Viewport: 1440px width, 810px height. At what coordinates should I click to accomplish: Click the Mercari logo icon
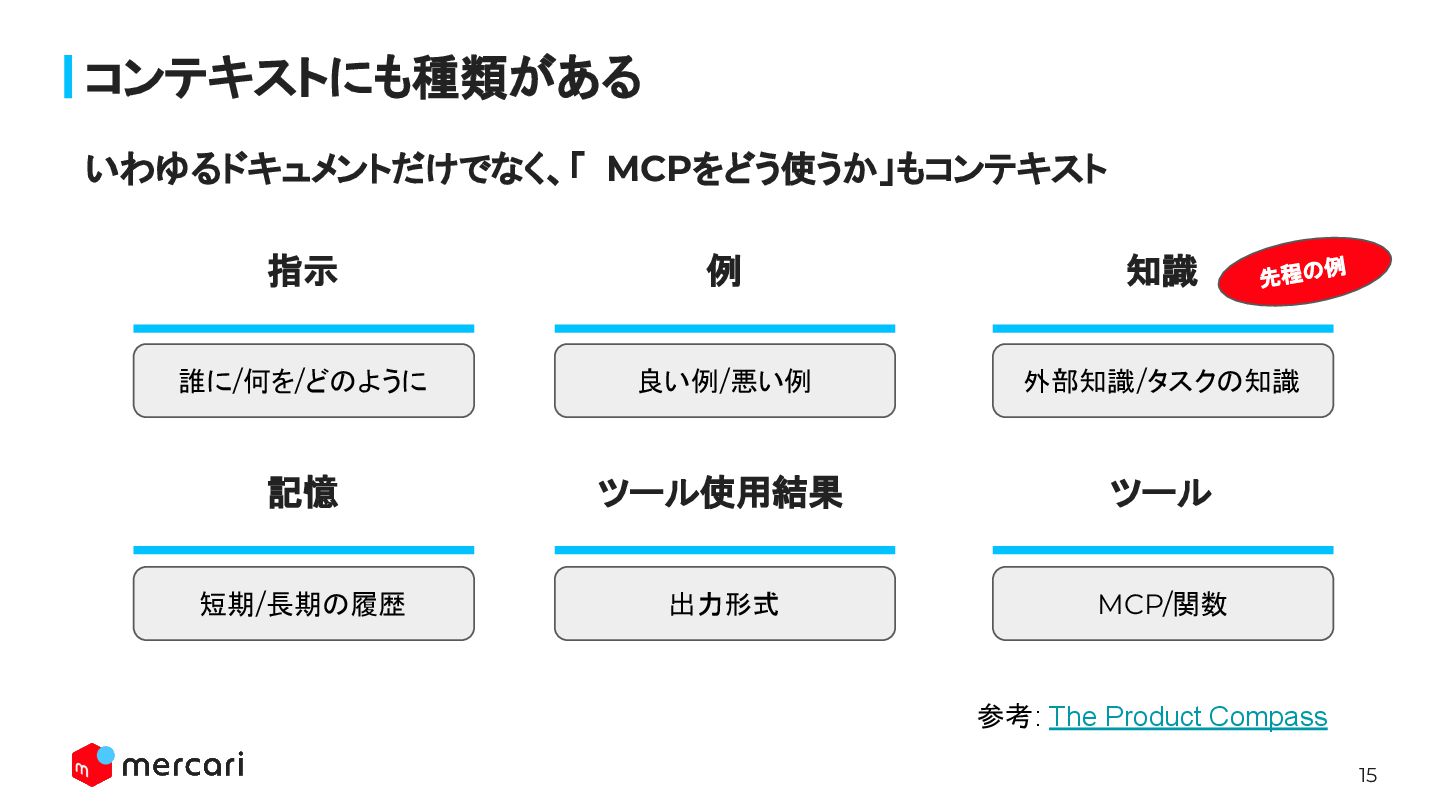[x=93, y=764]
